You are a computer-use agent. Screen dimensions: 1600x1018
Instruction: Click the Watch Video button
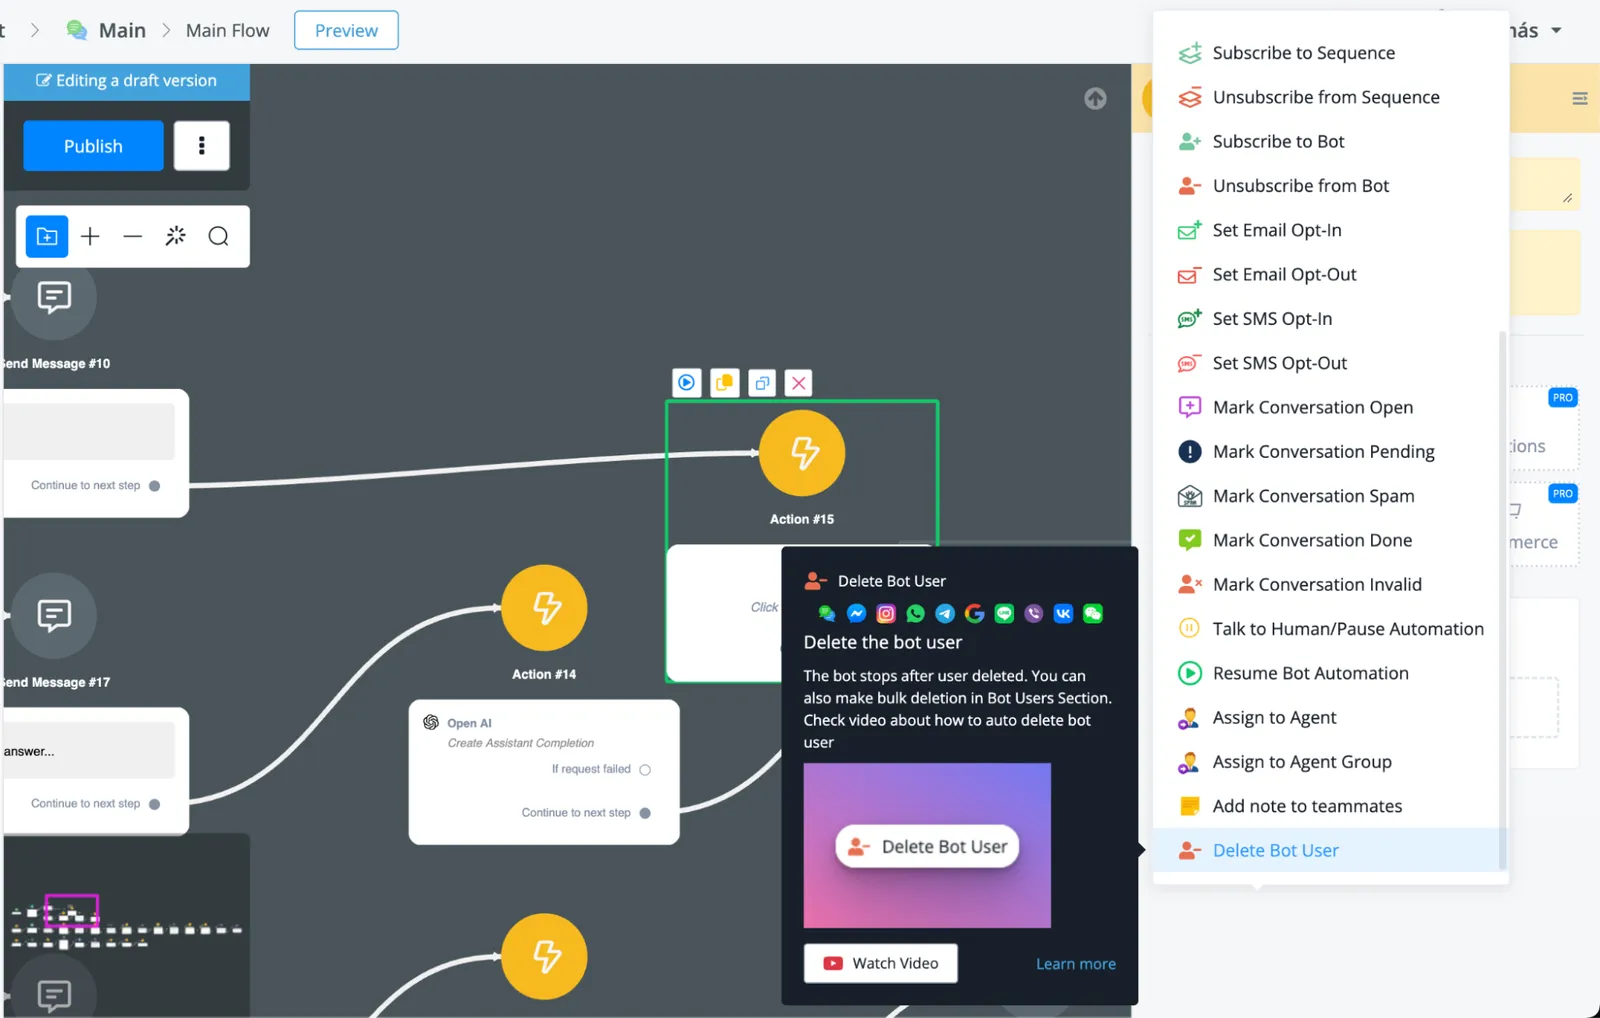[880, 963]
